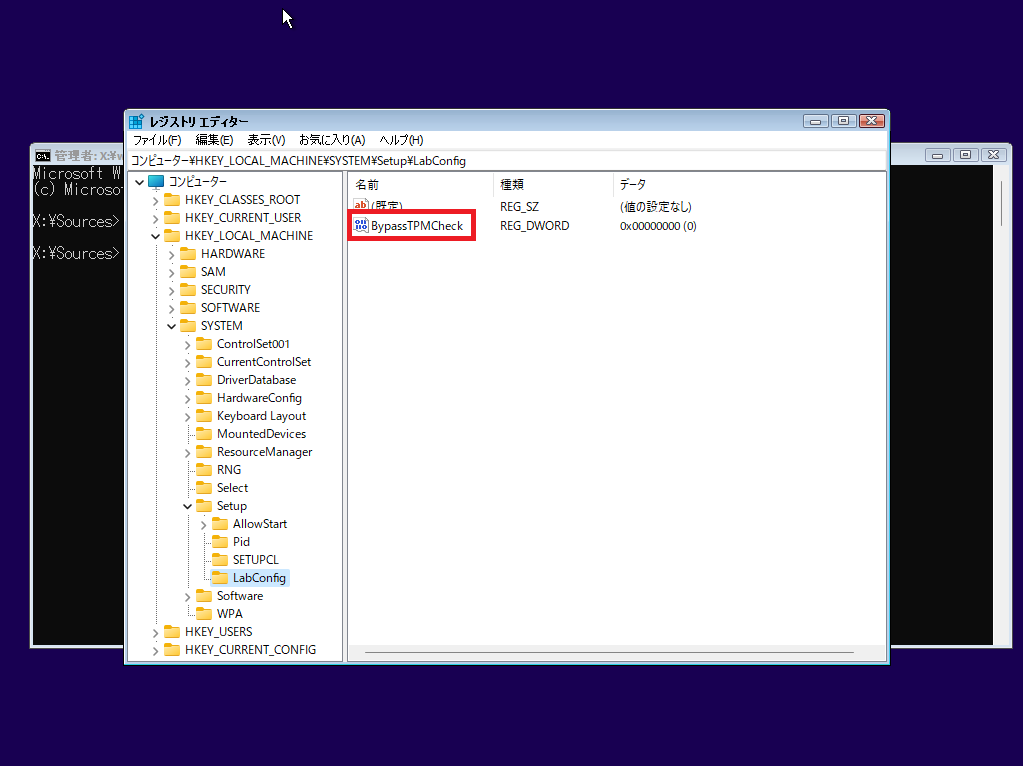Open the 編集(E) menu
Viewport: 1023px width, 766px height.
[x=214, y=140]
